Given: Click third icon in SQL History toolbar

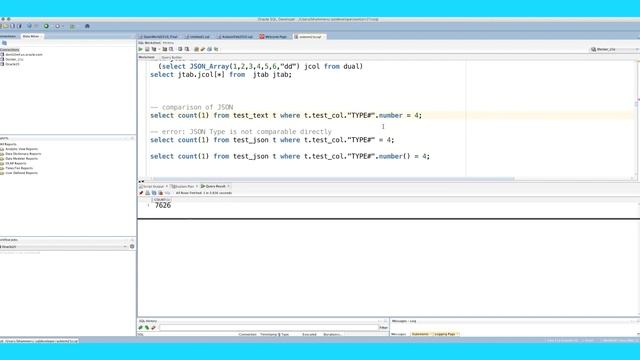Looking at the screenshot, I should tap(153, 327).
